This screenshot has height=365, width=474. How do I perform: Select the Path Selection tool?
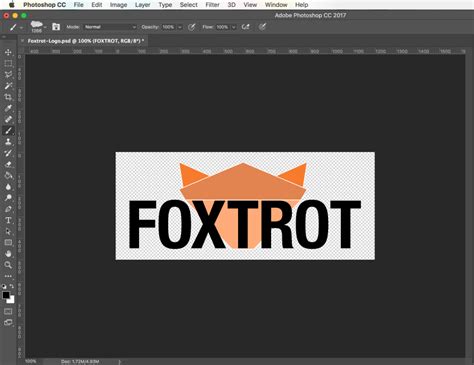point(8,231)
